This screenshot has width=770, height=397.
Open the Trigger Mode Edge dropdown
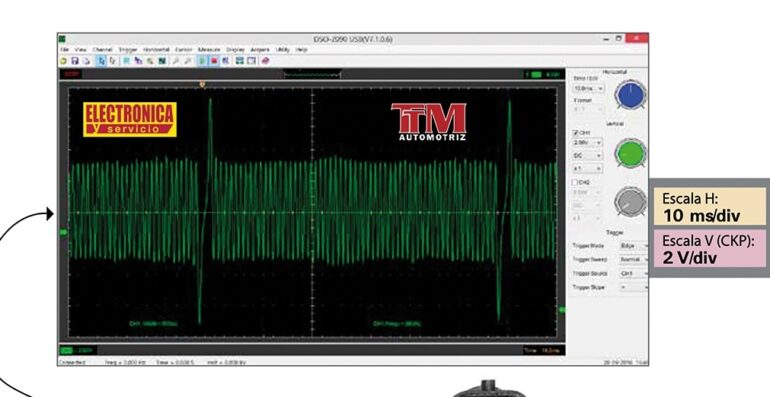click(633, 246)
